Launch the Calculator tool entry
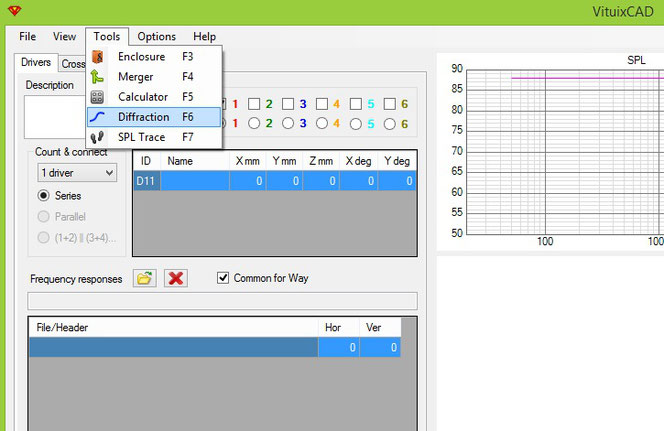Image resolution: width=664 pixels, height=431 pixels. tap(154, 97)
